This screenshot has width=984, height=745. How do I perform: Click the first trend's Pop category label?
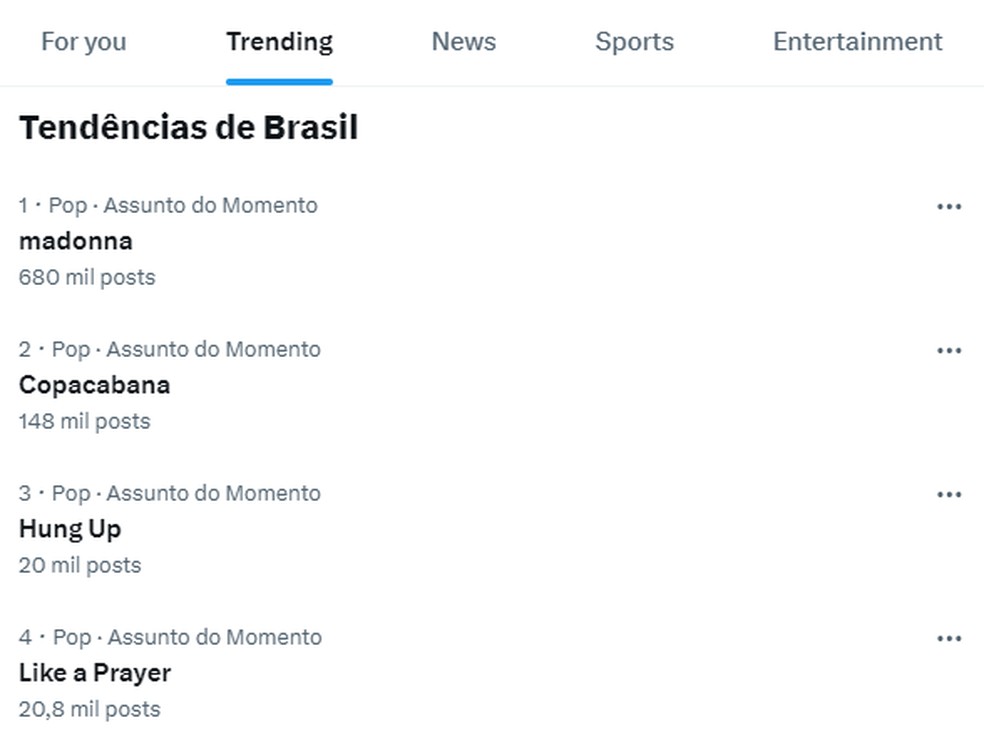click(x=68, y=205)
